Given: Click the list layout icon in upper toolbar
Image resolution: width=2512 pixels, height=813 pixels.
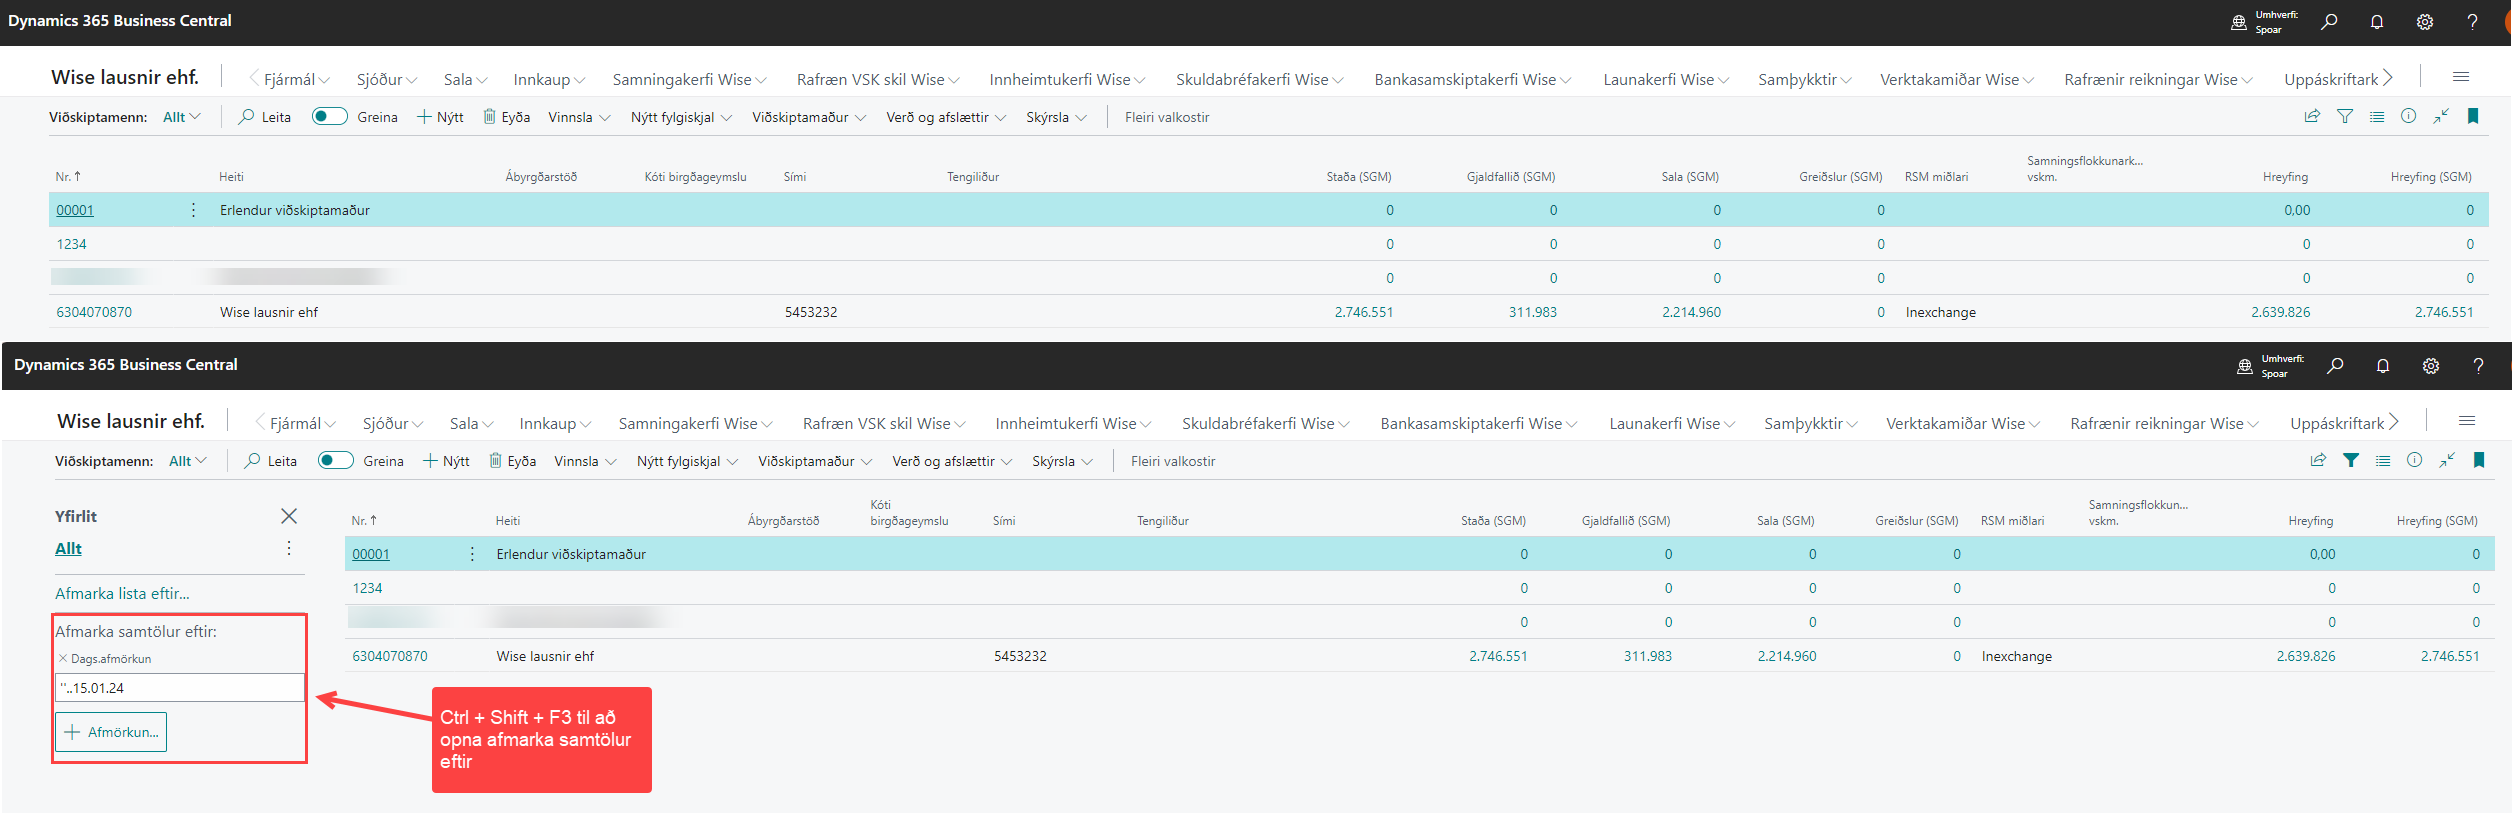Looking at the screenshot, I should [x=2377, y=116].
